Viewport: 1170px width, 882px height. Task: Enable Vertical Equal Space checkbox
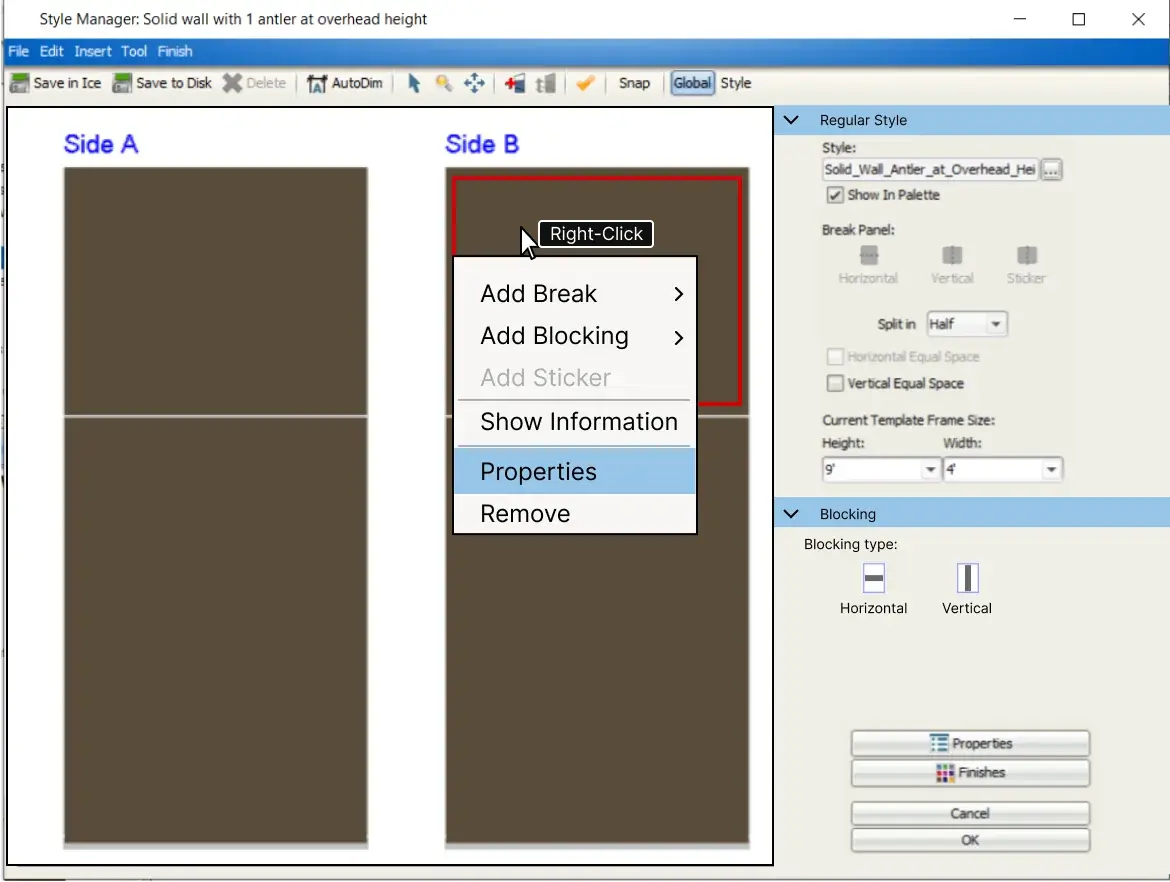pyautogui.click(x=835, y=384)
